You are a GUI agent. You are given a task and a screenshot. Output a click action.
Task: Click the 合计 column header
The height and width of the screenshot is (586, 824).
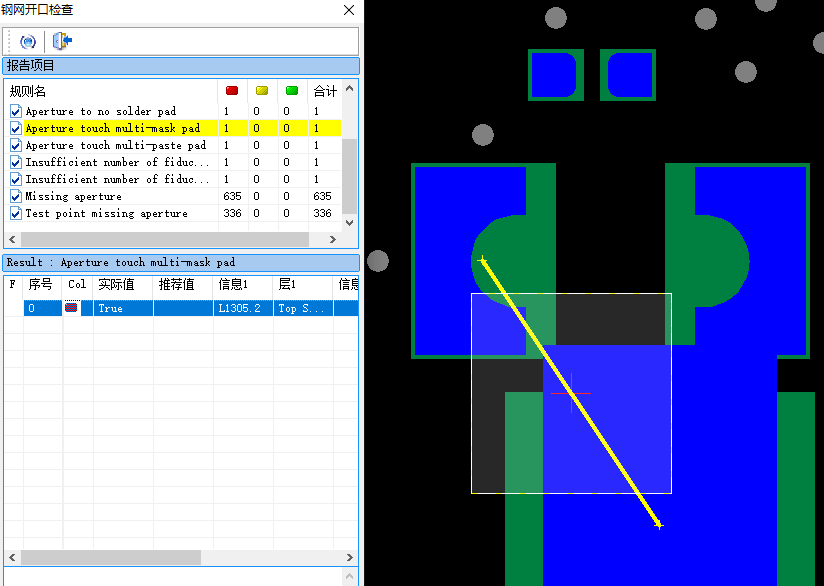point(325,91)
